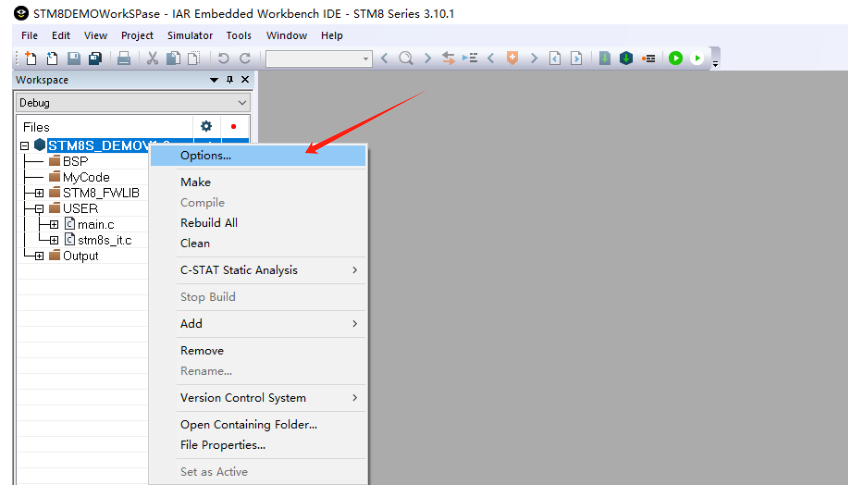Click the Debug without Downloading icon
Image resolution: width=848 pixels, height=485 pixels.
[697, 58]
